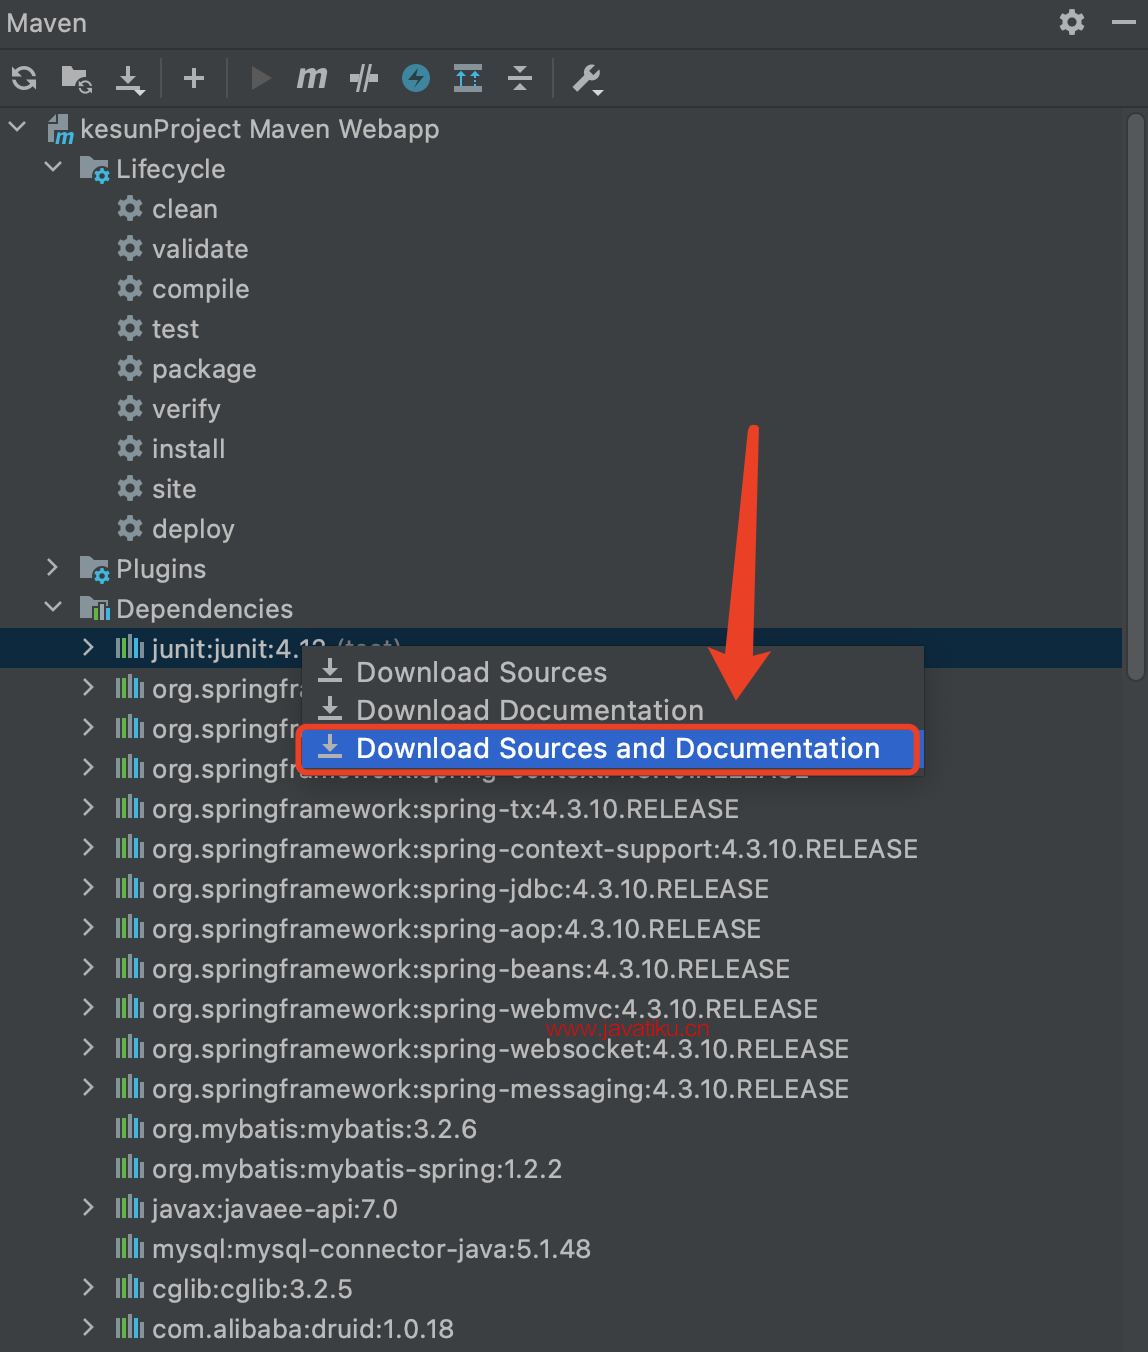Expand the spring-jdbc:4.3.10.RELEASE dependency
Viewport: 1148px width, 1352px height.
tap(88, 888)
